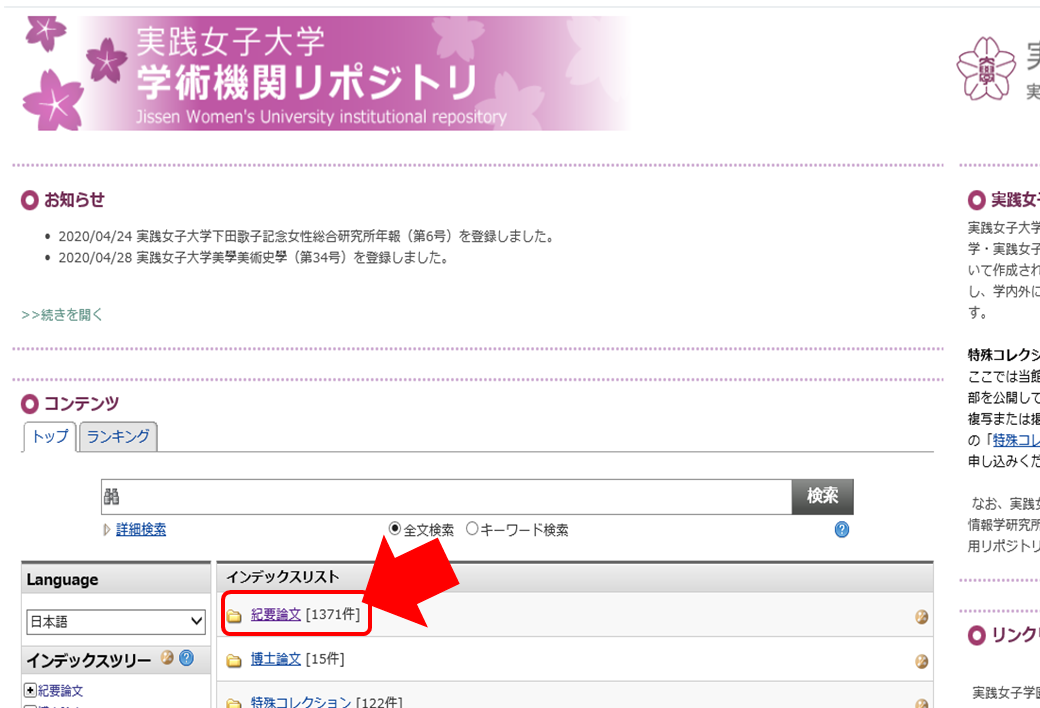Viewport: 1040px width, 708px height.
Task: Click the お知らせ section heading
Action: tap(74, 200)
